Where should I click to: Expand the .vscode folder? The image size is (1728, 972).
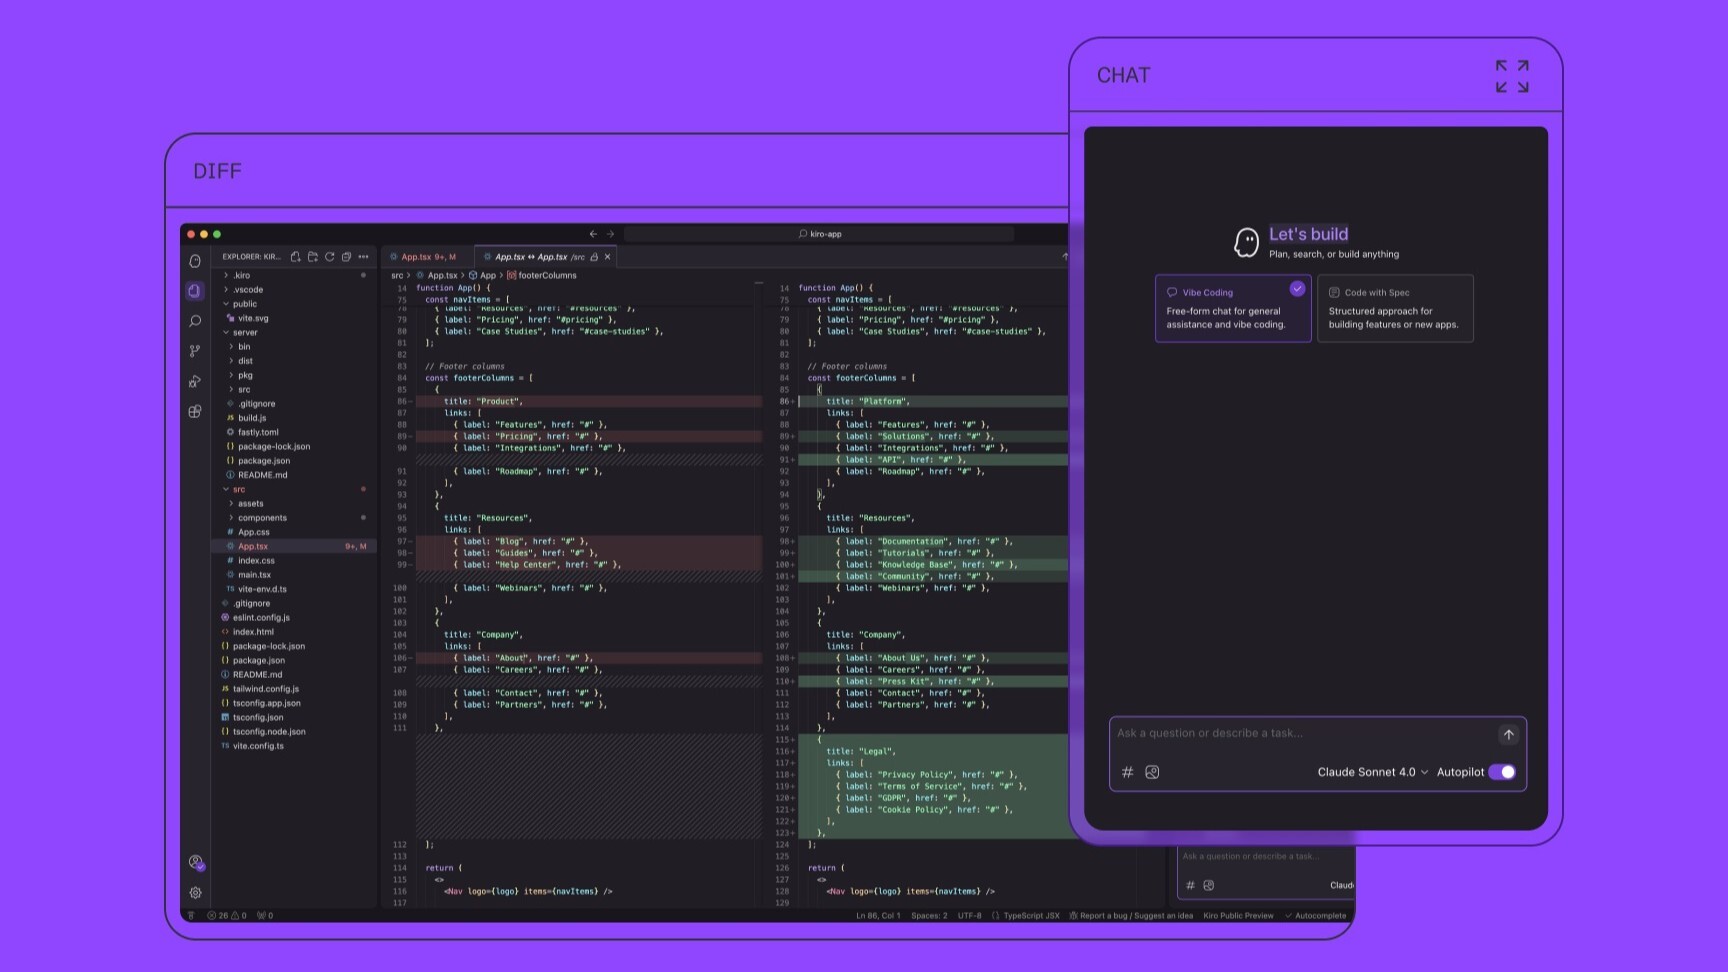click(248, 289)
